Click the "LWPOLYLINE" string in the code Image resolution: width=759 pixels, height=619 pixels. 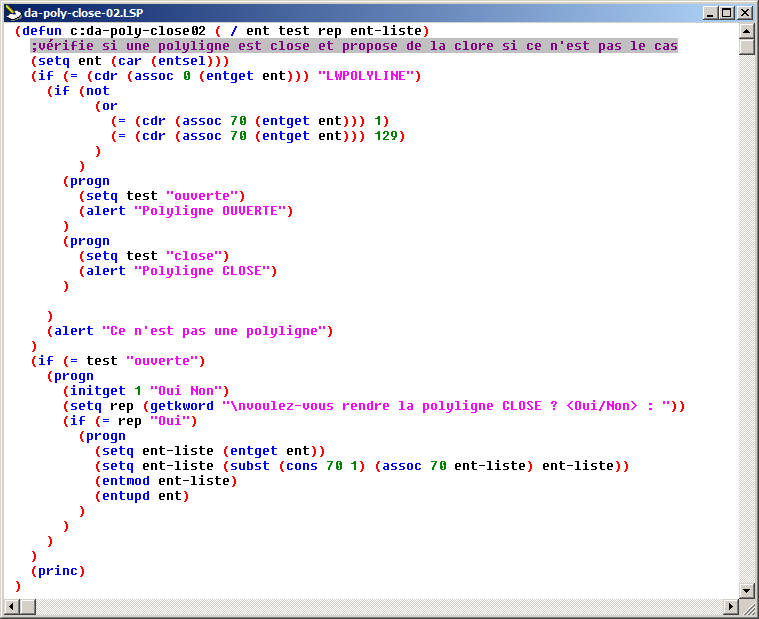[370, 76]
